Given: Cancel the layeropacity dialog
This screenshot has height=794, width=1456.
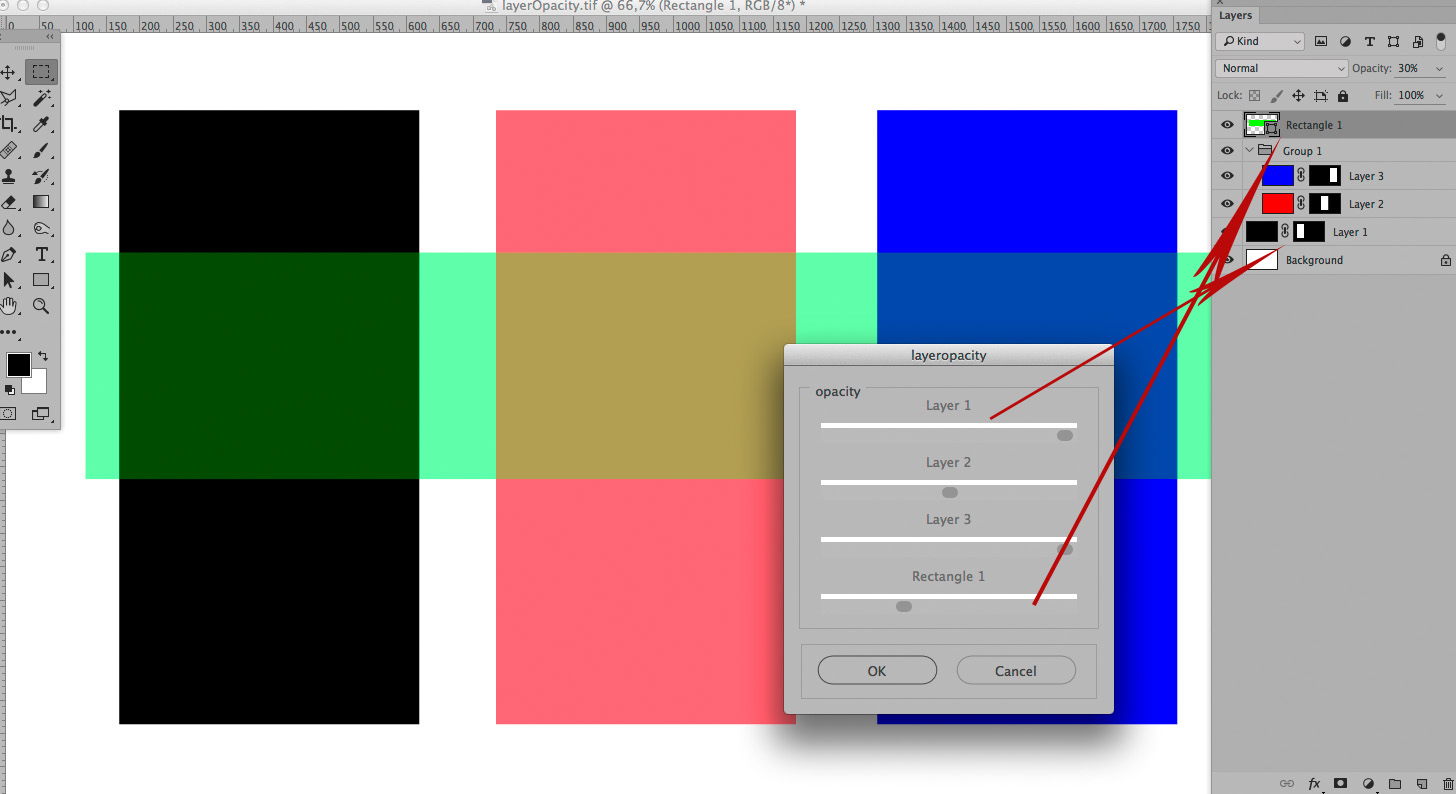Looking at the screenshot, I should [x=1016, y=671].
